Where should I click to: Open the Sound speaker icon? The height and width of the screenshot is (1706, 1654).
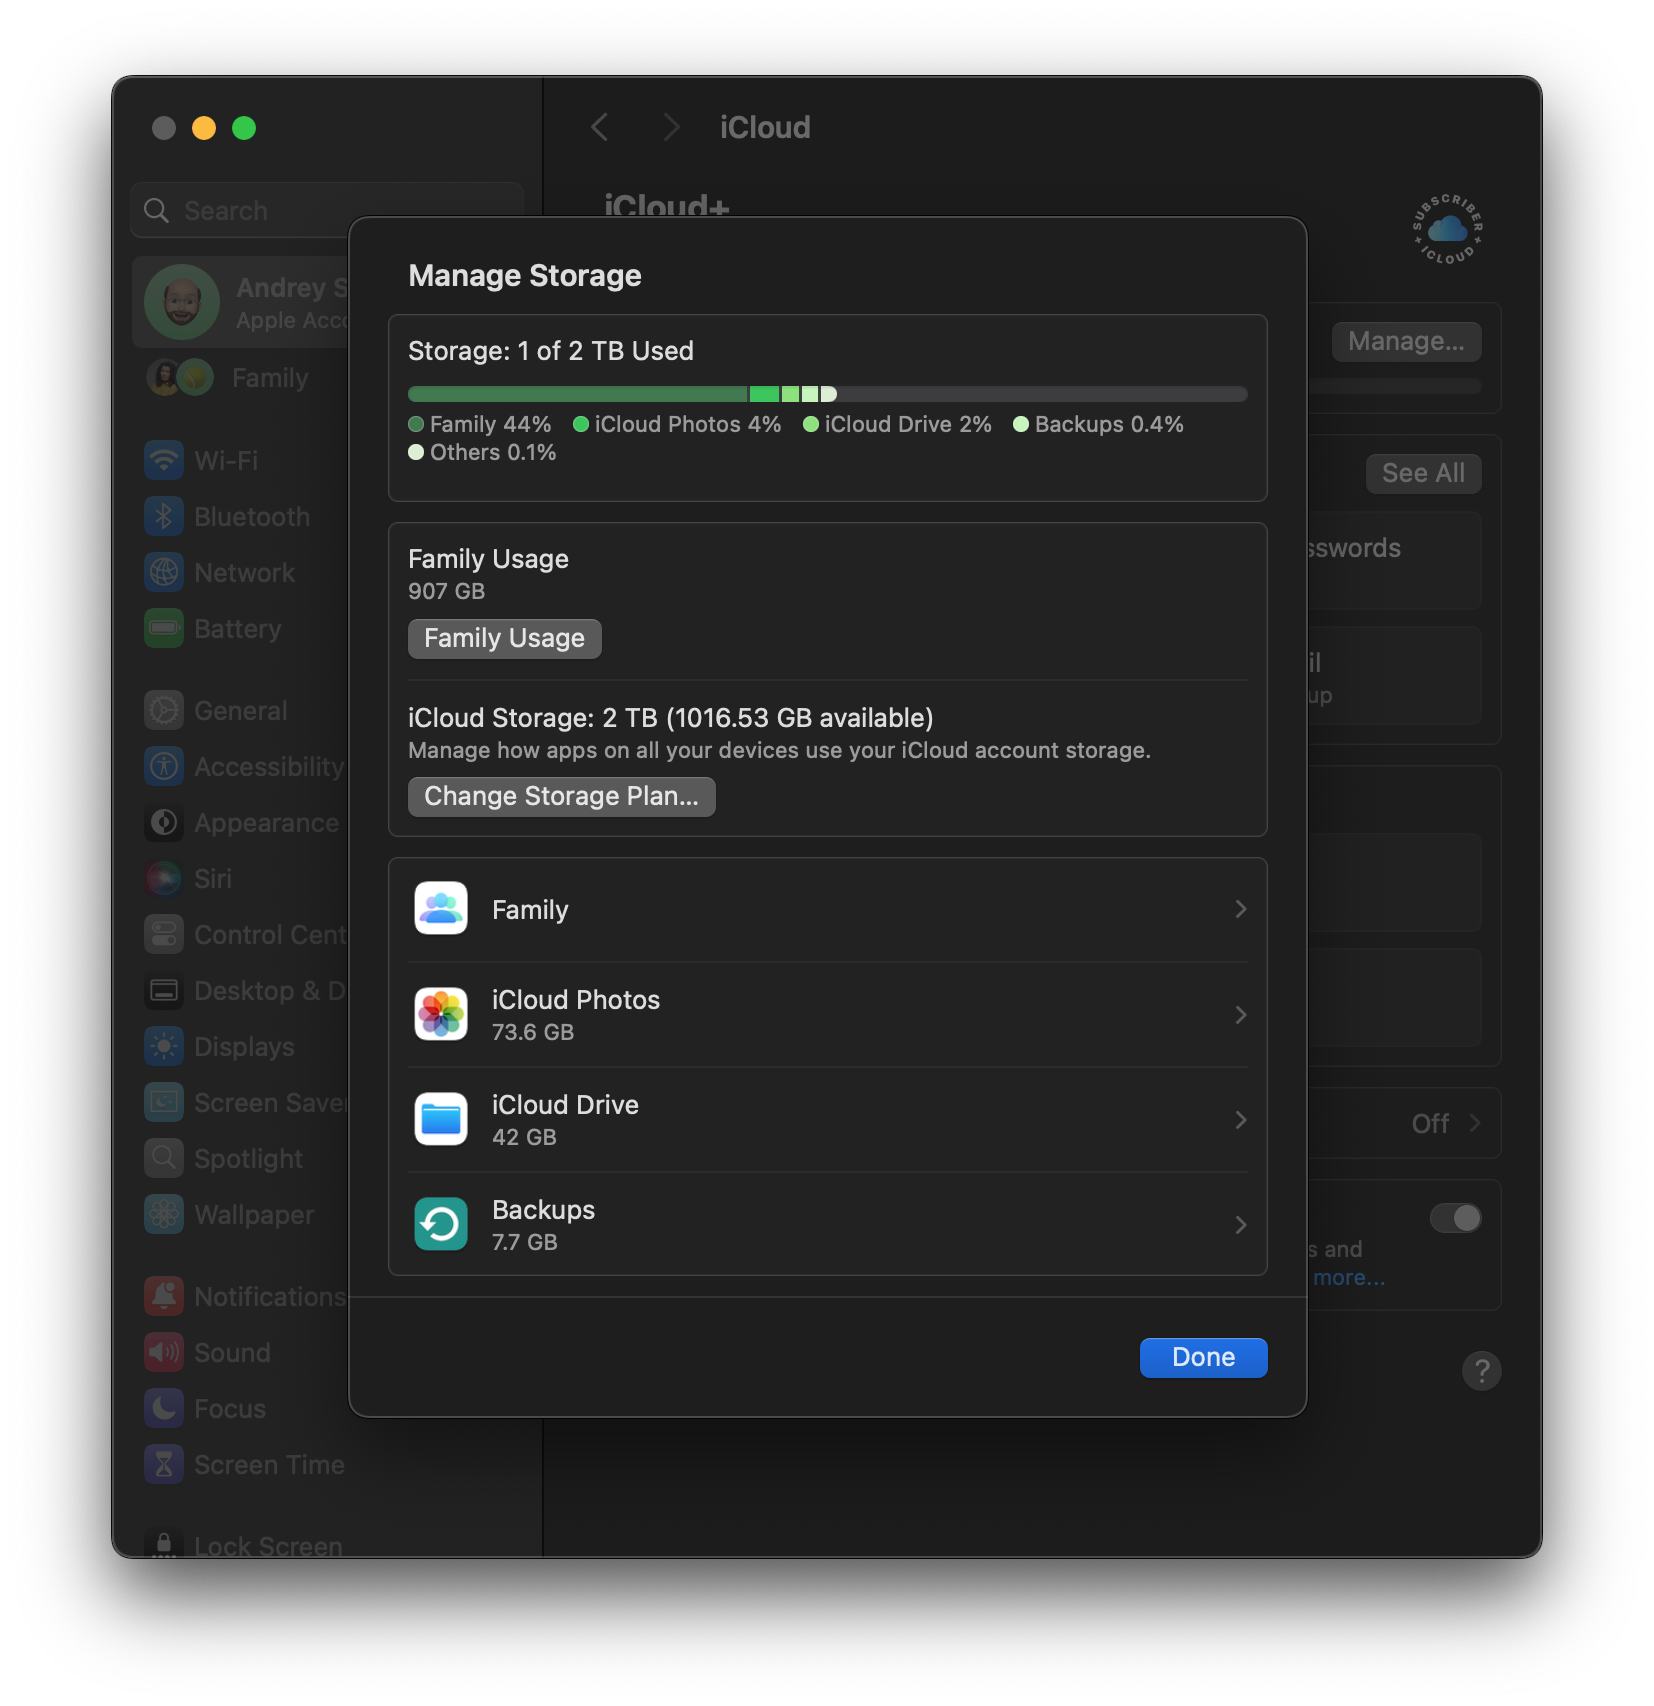tap(164, 1352)
